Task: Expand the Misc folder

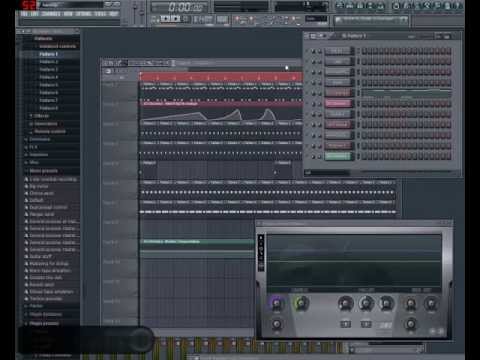Action: point(34,162)
